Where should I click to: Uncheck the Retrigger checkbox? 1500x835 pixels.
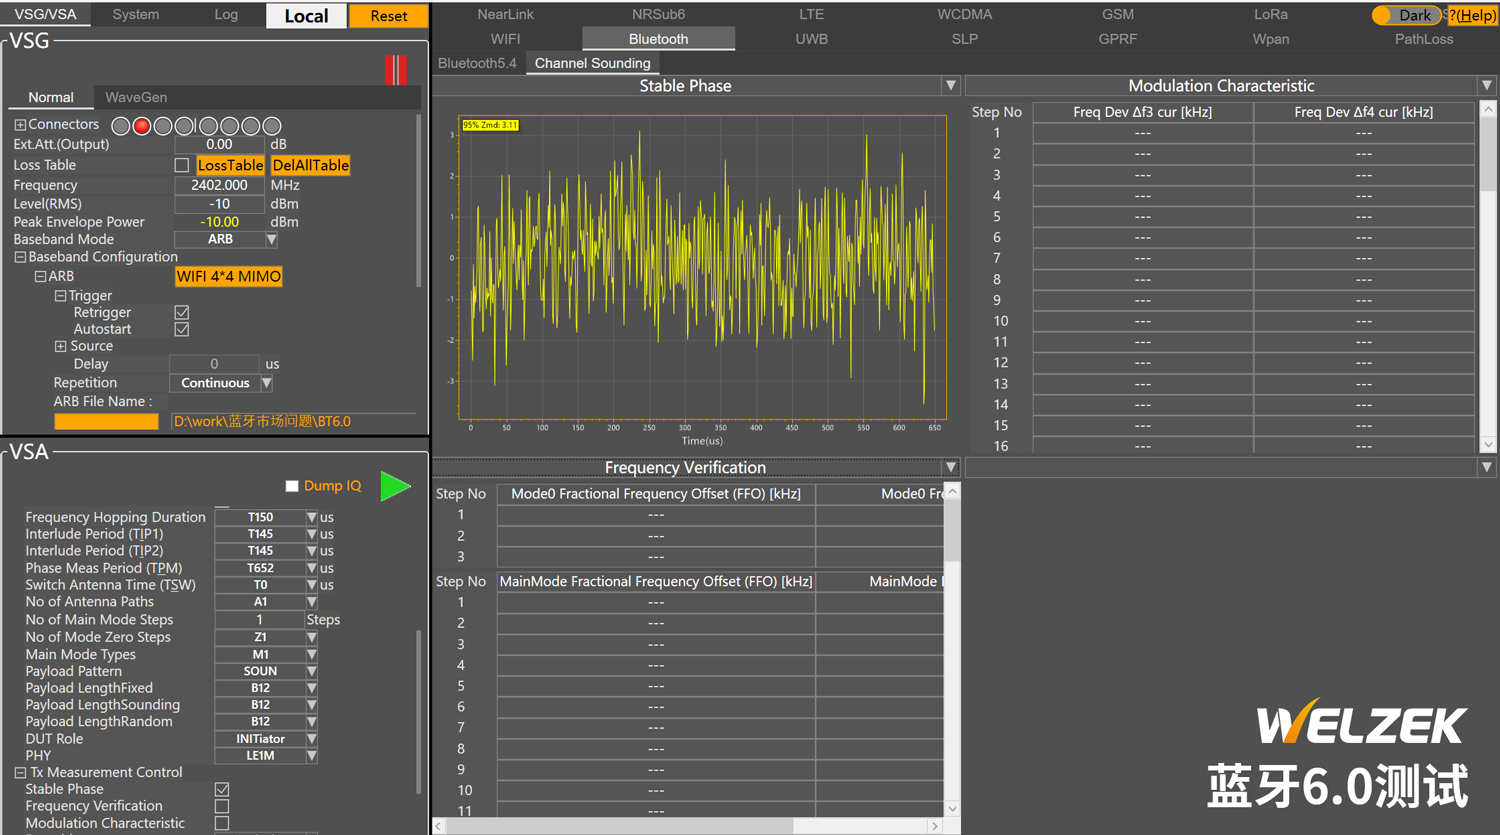click(x=182, y=313)
